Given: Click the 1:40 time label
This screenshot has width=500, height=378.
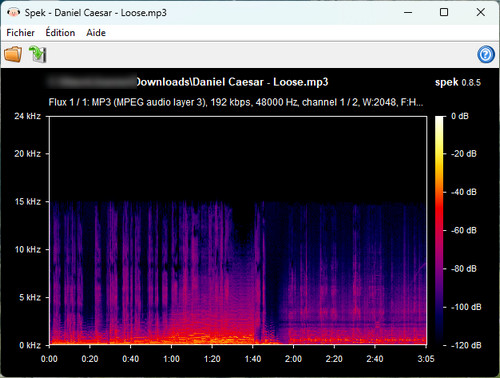Looking at the screenshot, I should point(253,359).
